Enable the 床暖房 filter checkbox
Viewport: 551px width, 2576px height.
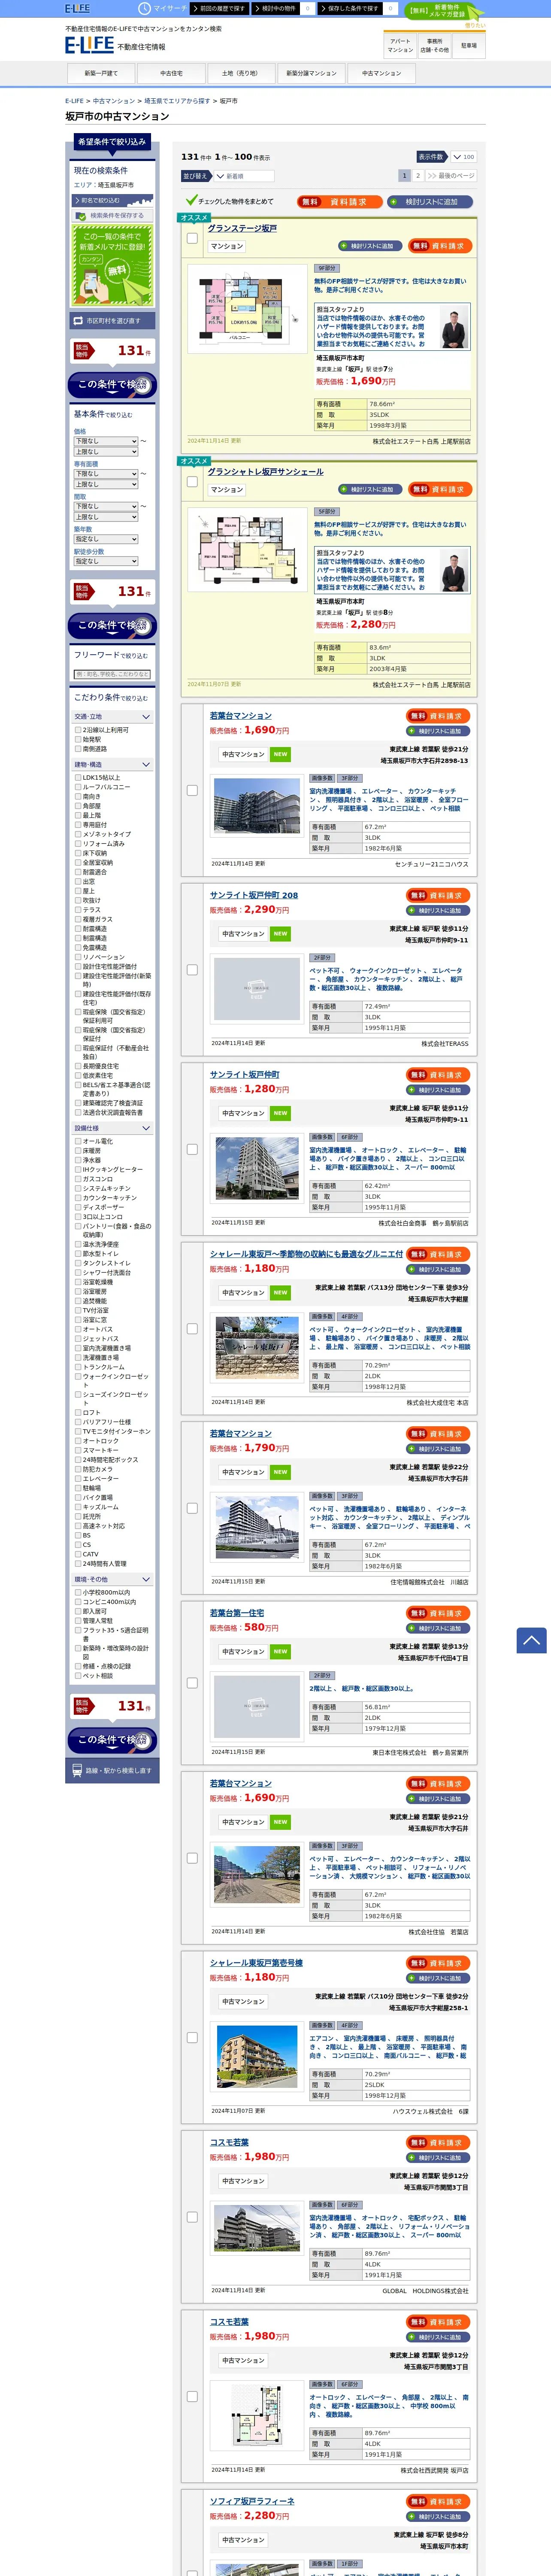[x=78, y=1151]
